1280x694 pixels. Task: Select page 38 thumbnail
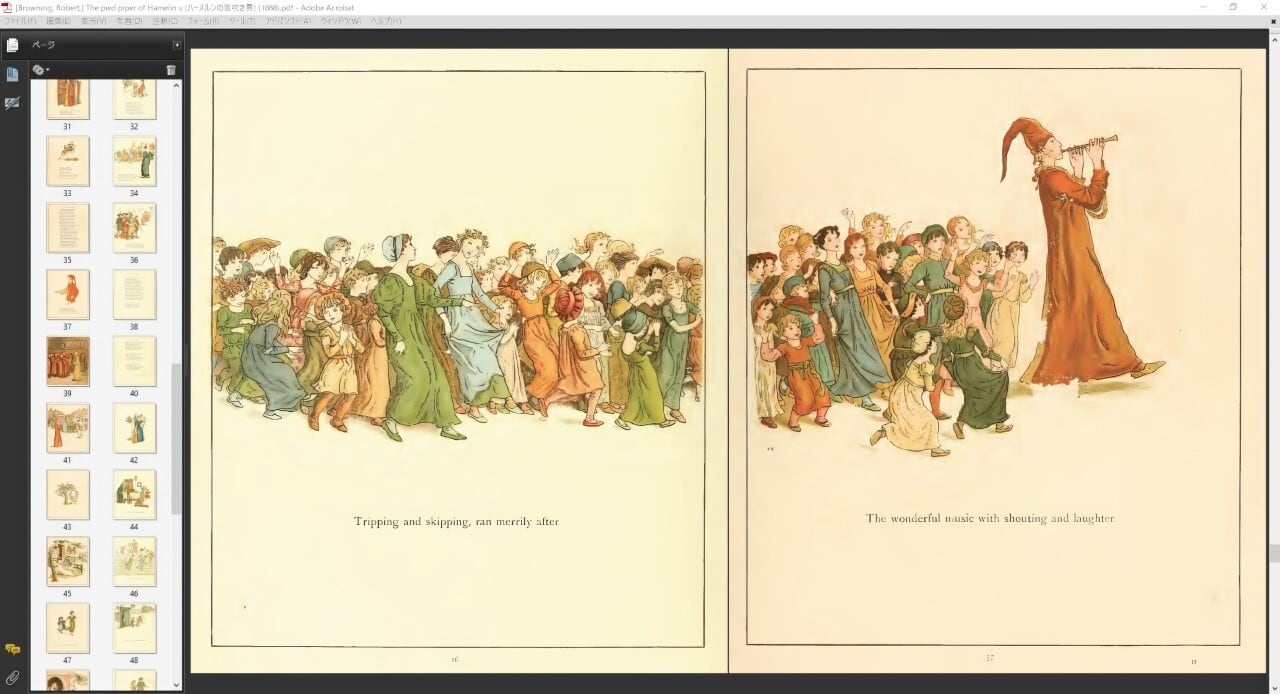(135, 294)
